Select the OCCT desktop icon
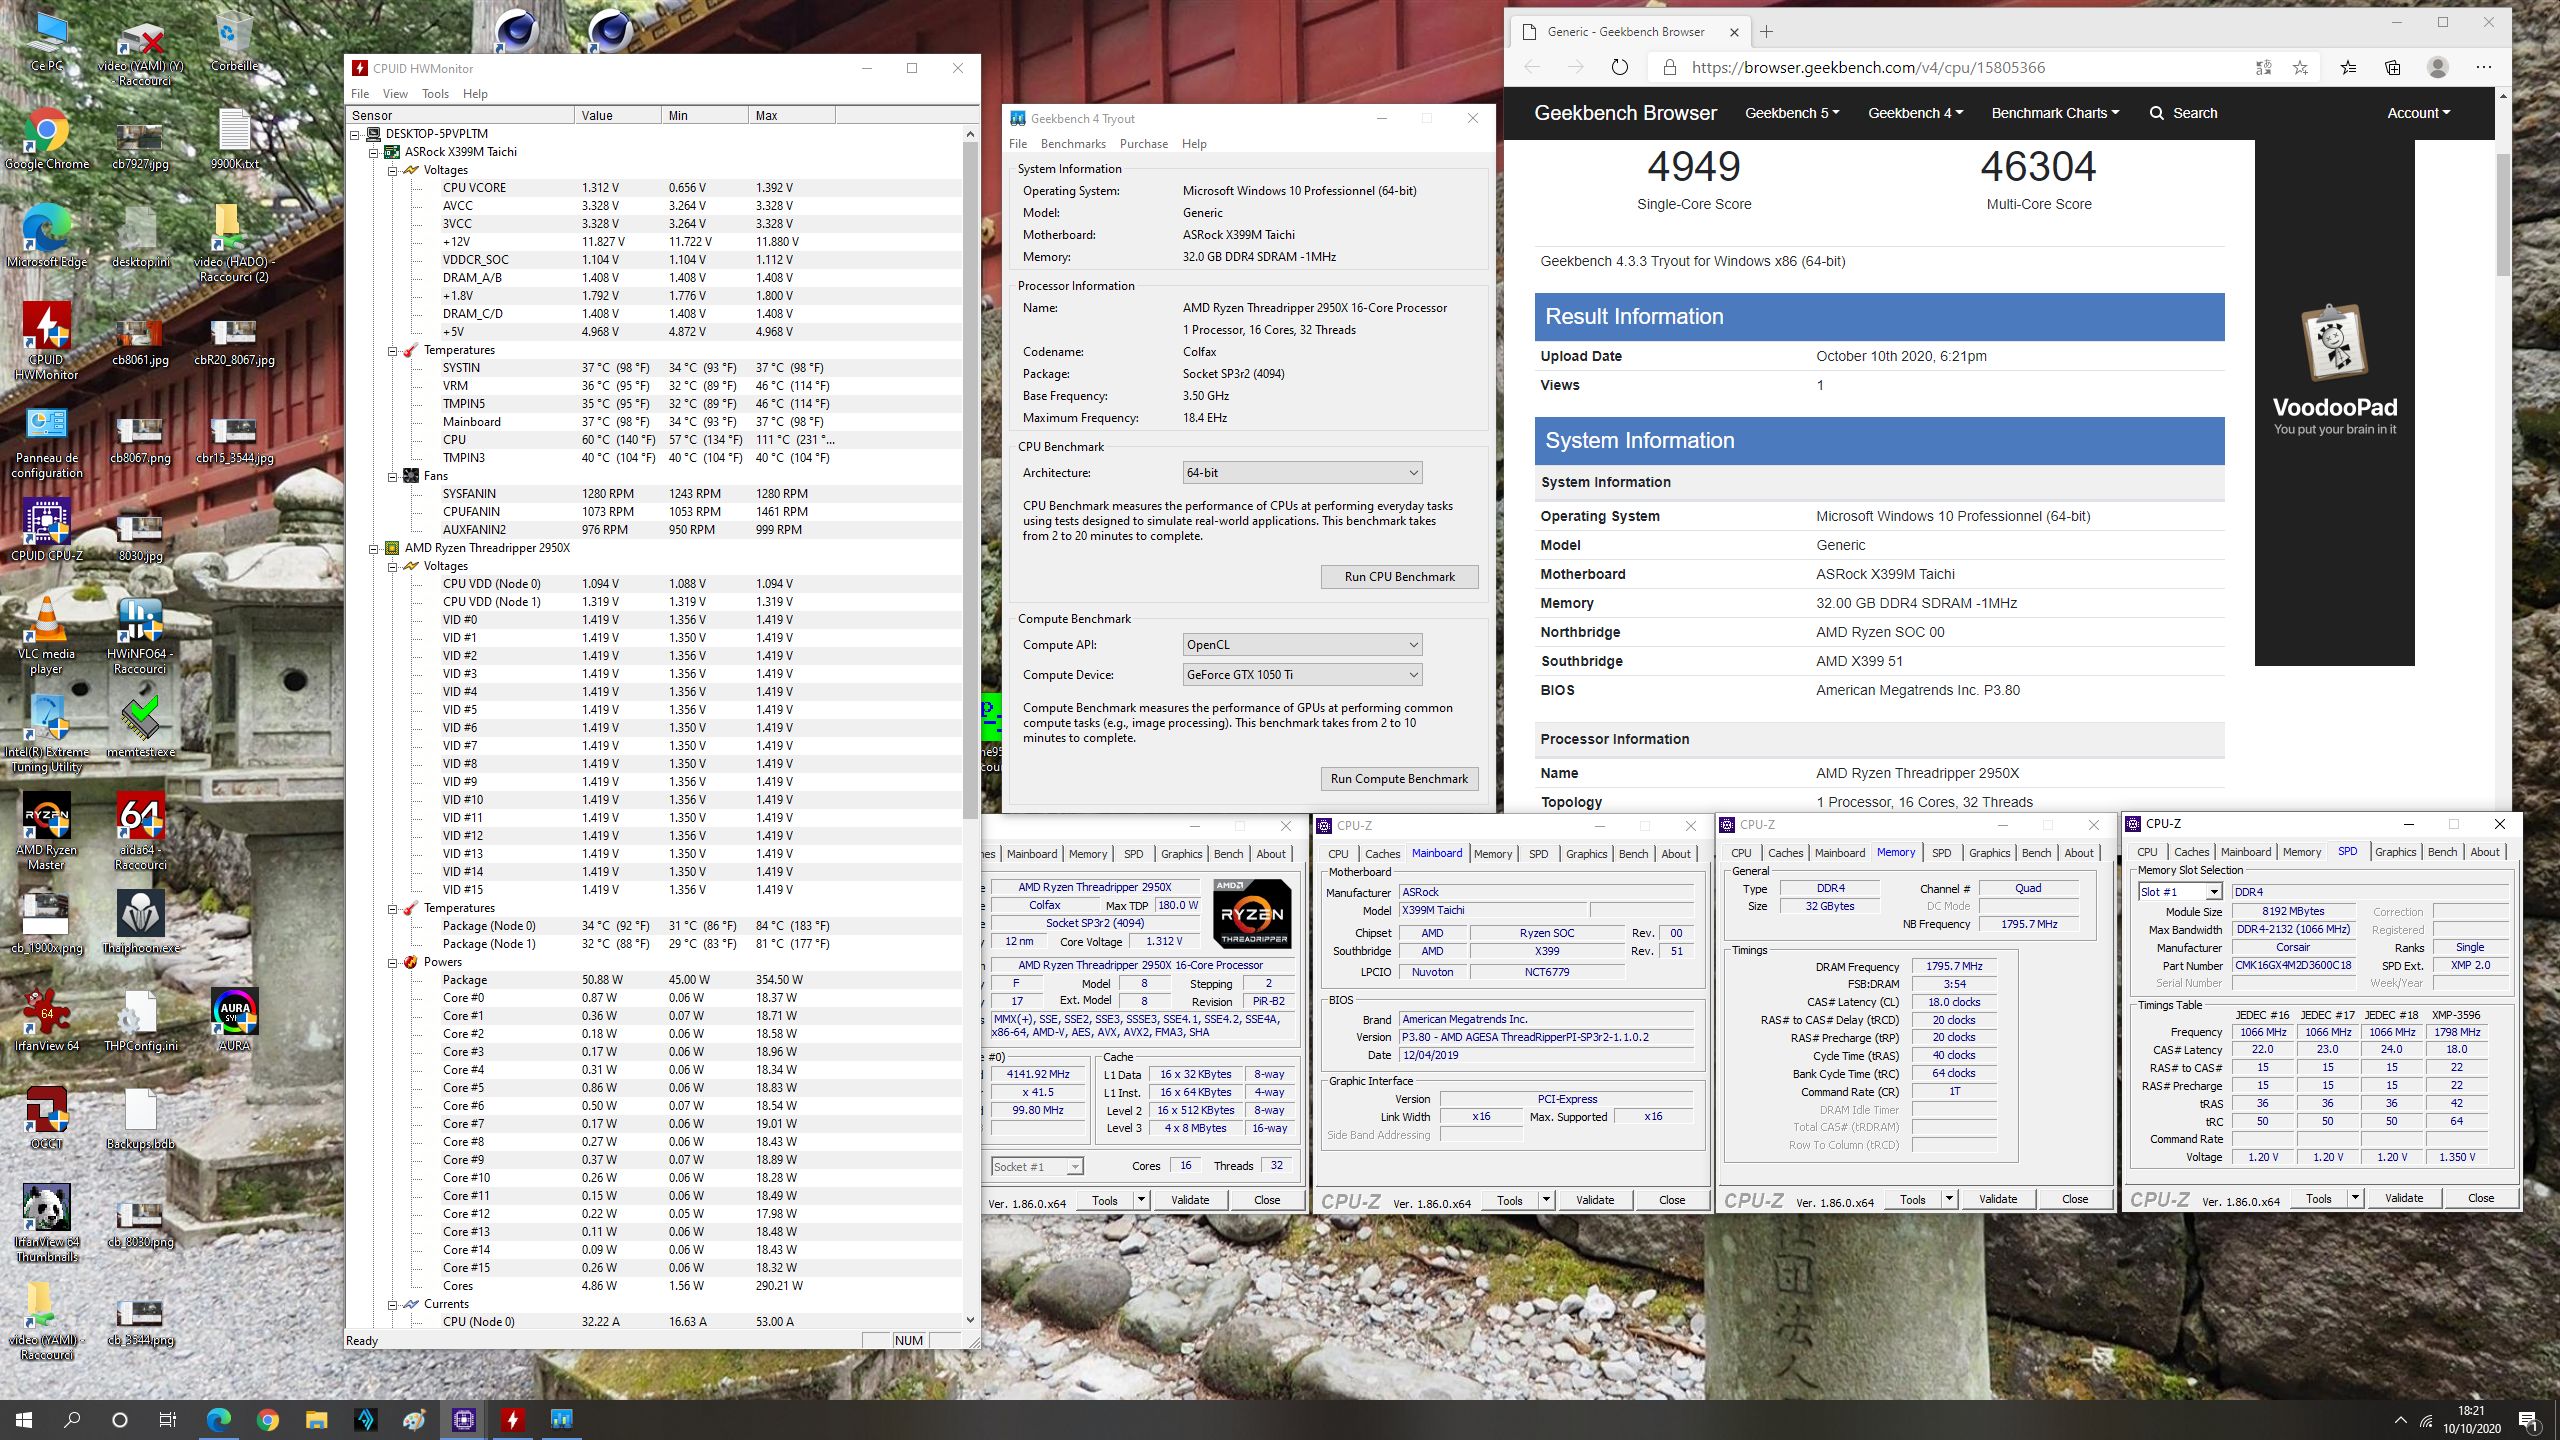Viewport: 2560px width, 1440px height. click(47, 1119)
